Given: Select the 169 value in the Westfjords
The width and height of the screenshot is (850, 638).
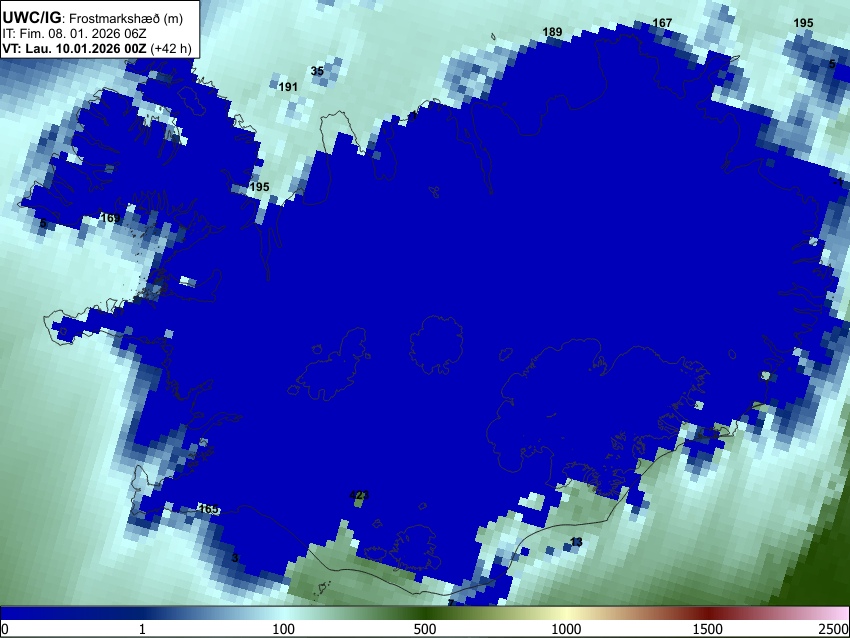Looking at the screenshot, I should tap(110, 218).
